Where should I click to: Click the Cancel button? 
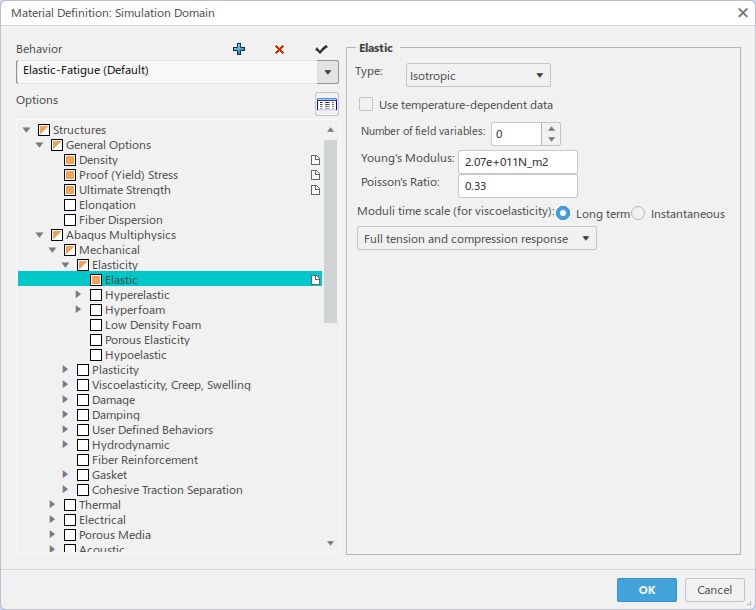pyautogui.click(x=714, y=590)
